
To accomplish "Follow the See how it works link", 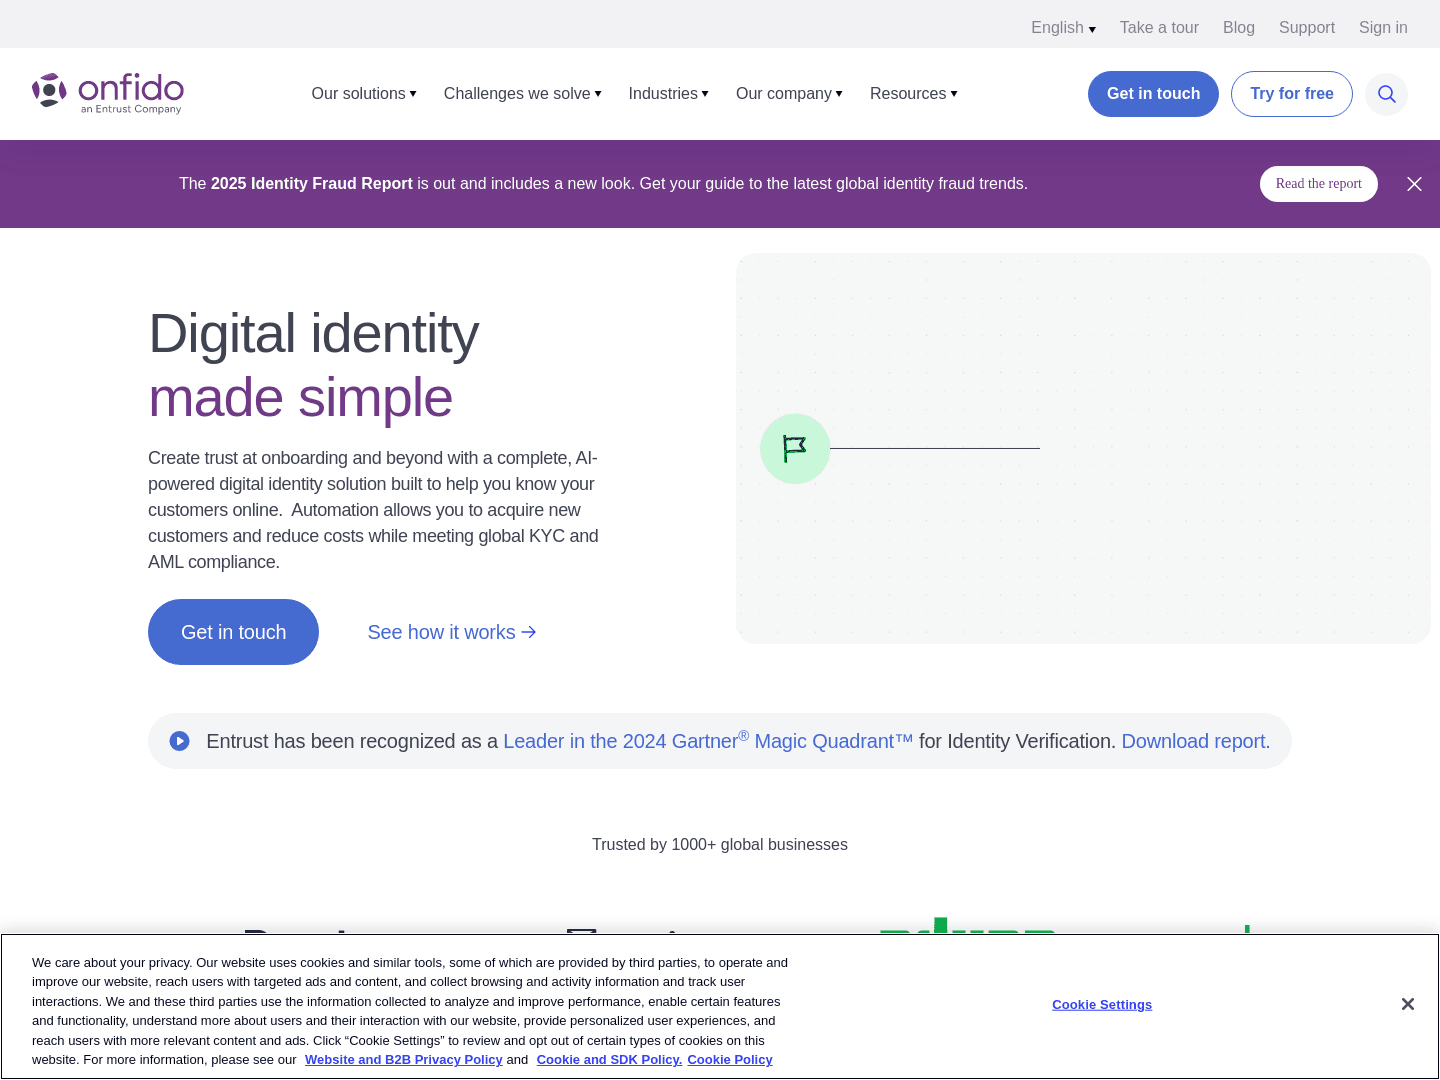I will [x=451, y=632].
